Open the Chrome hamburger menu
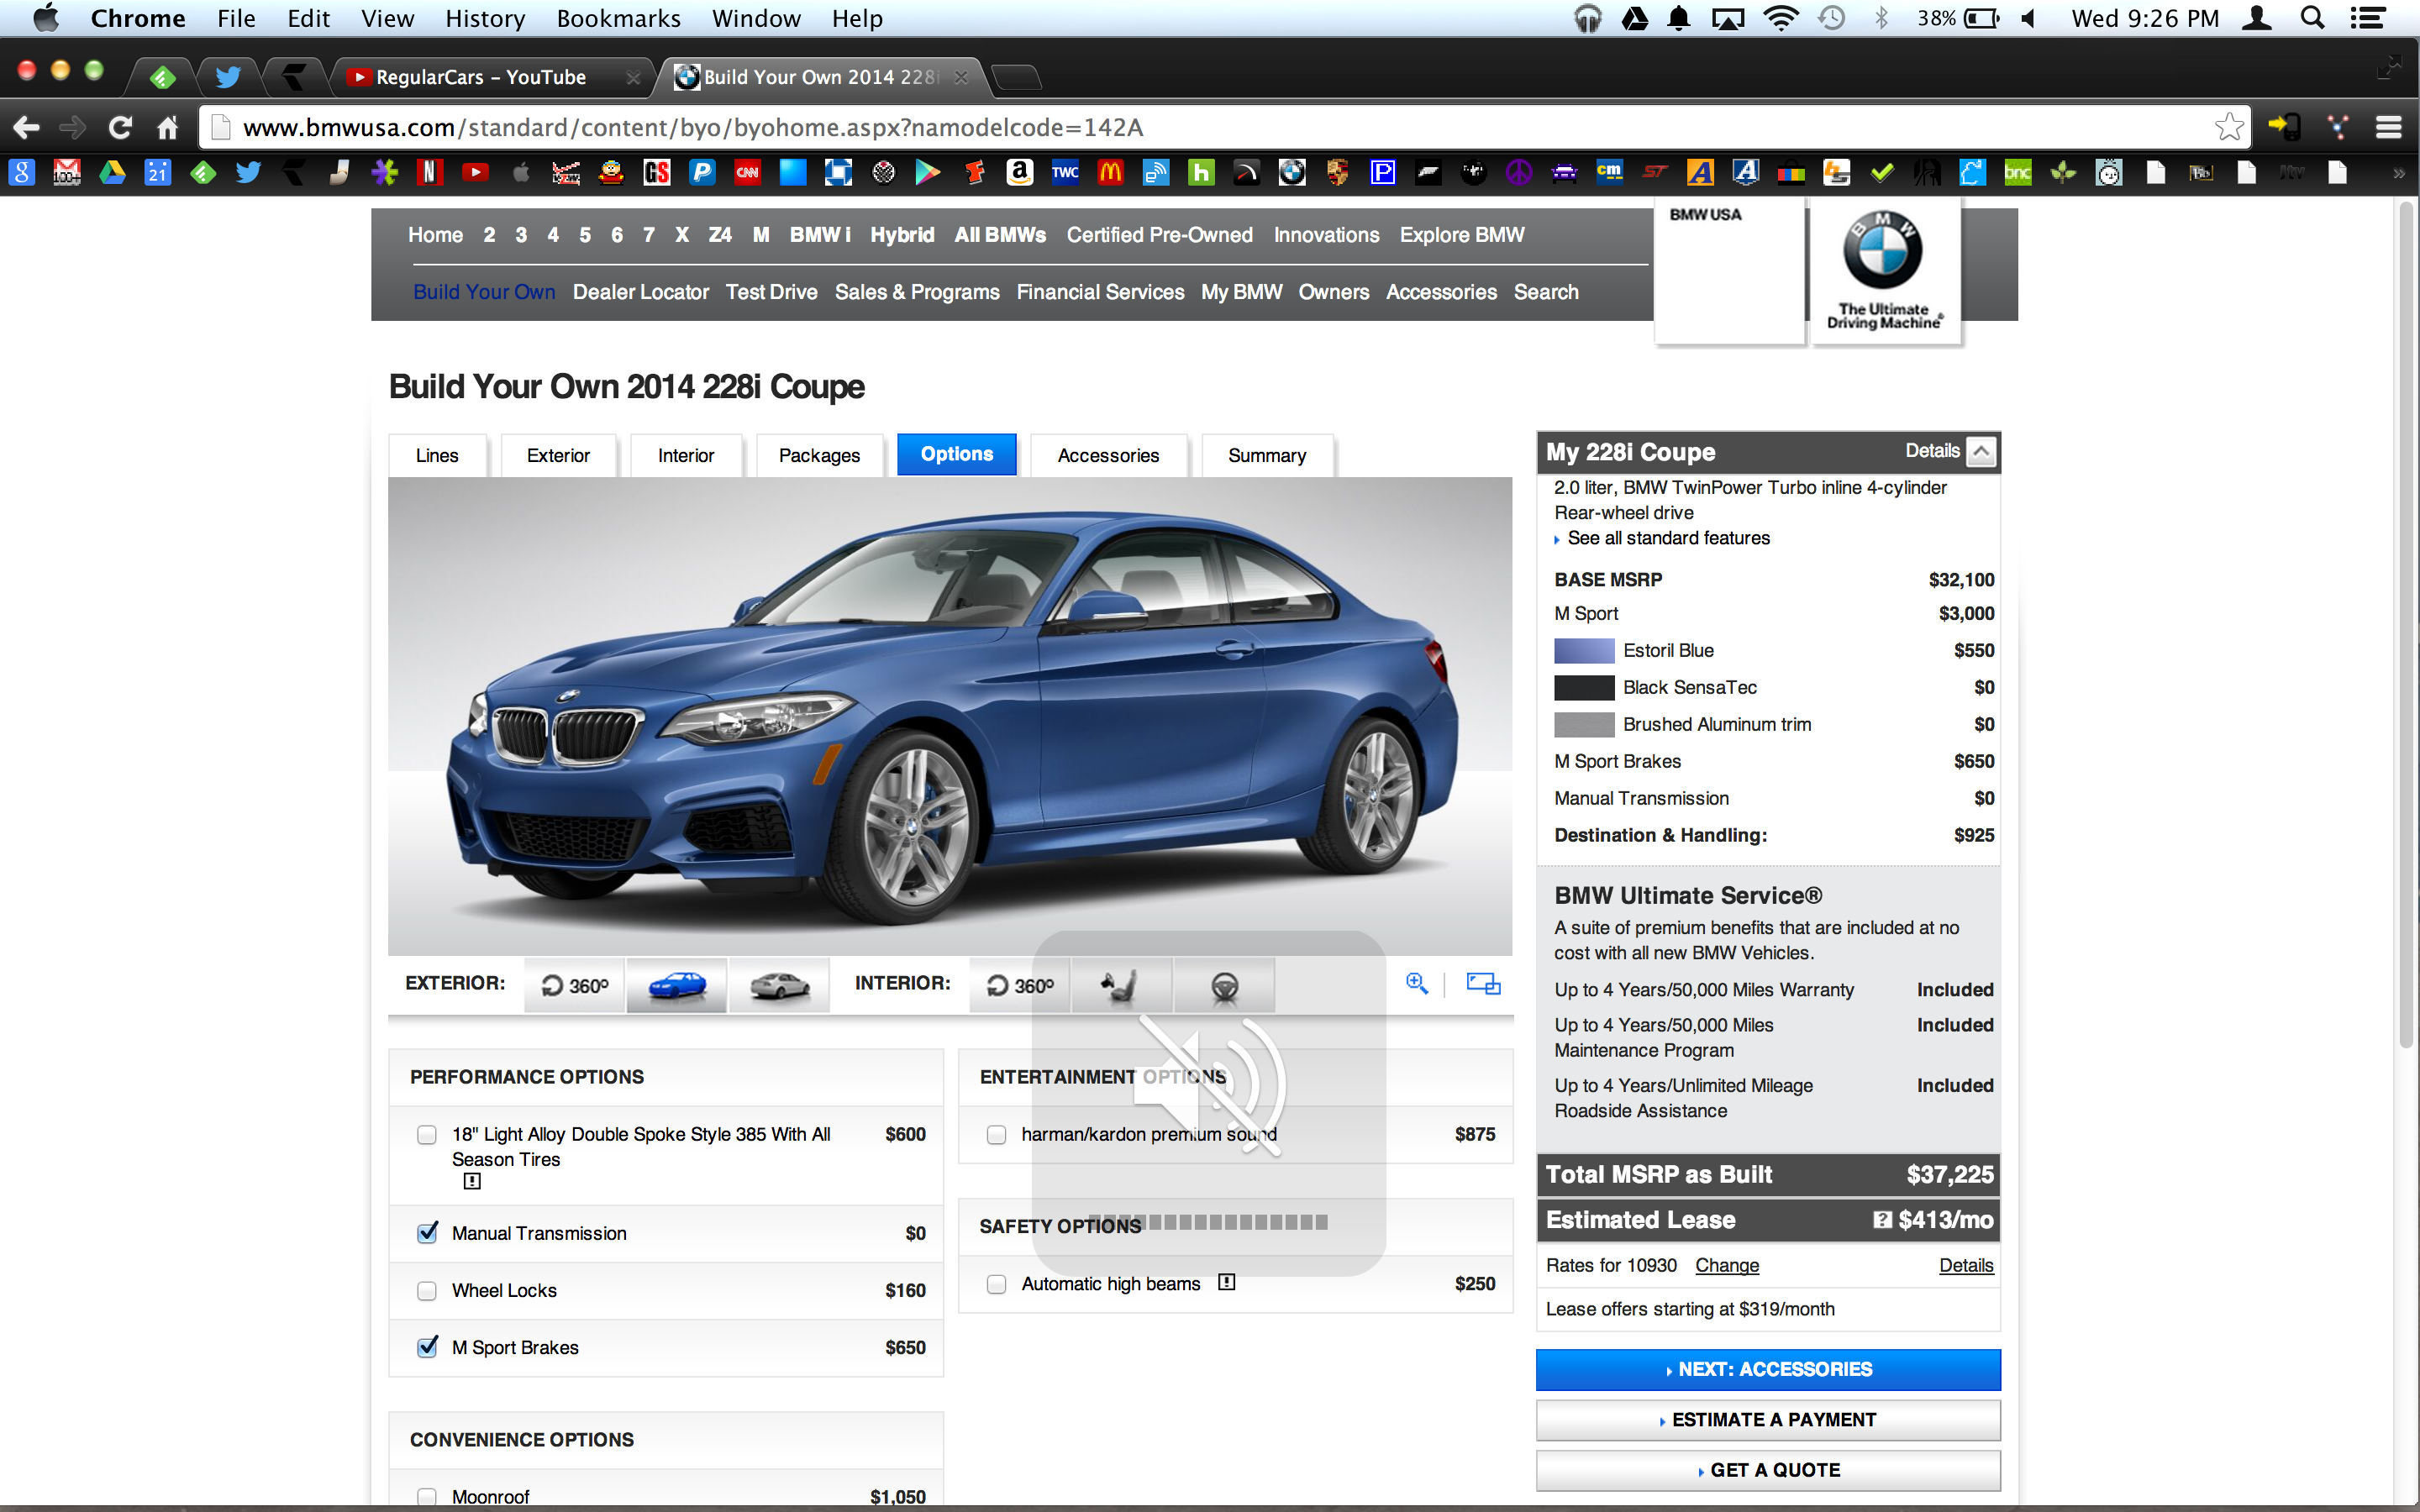 point(2388,127)
